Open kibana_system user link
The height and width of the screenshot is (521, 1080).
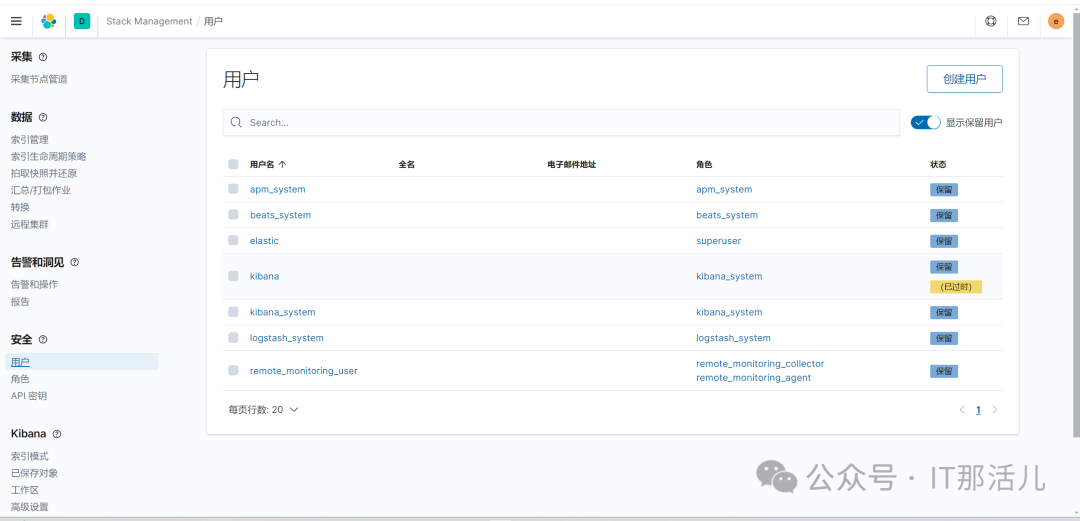pyautogui.click(x=282, y=311)
